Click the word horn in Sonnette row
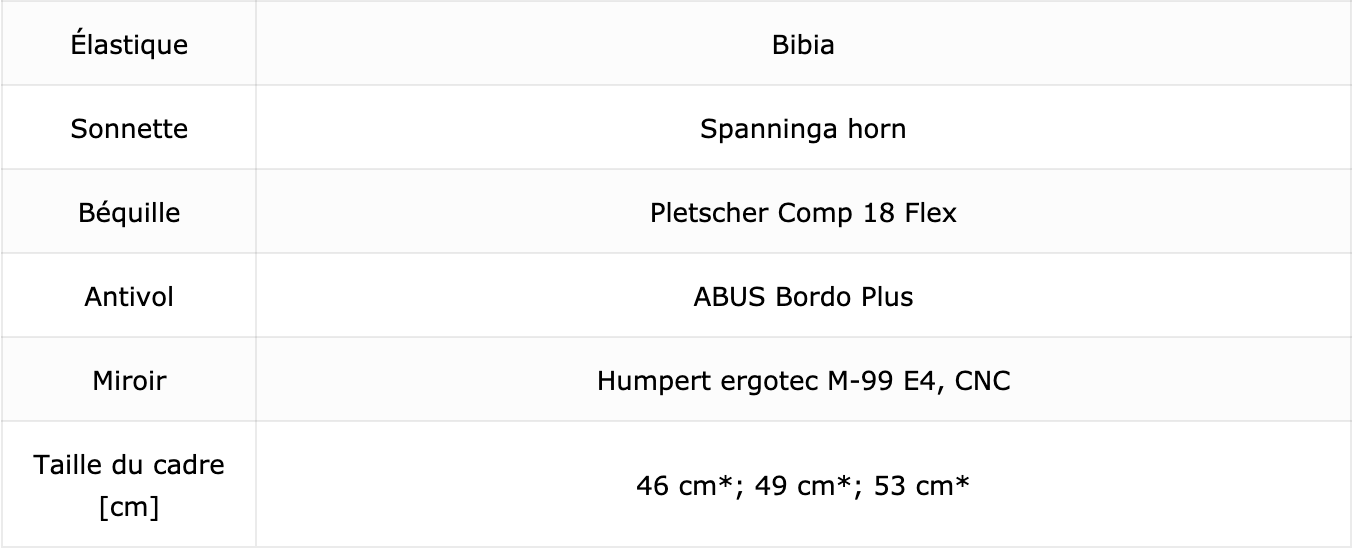Image resolution: width=1352 pixels, height=550 pixels. pyautogui.click(x=879, y=128)
